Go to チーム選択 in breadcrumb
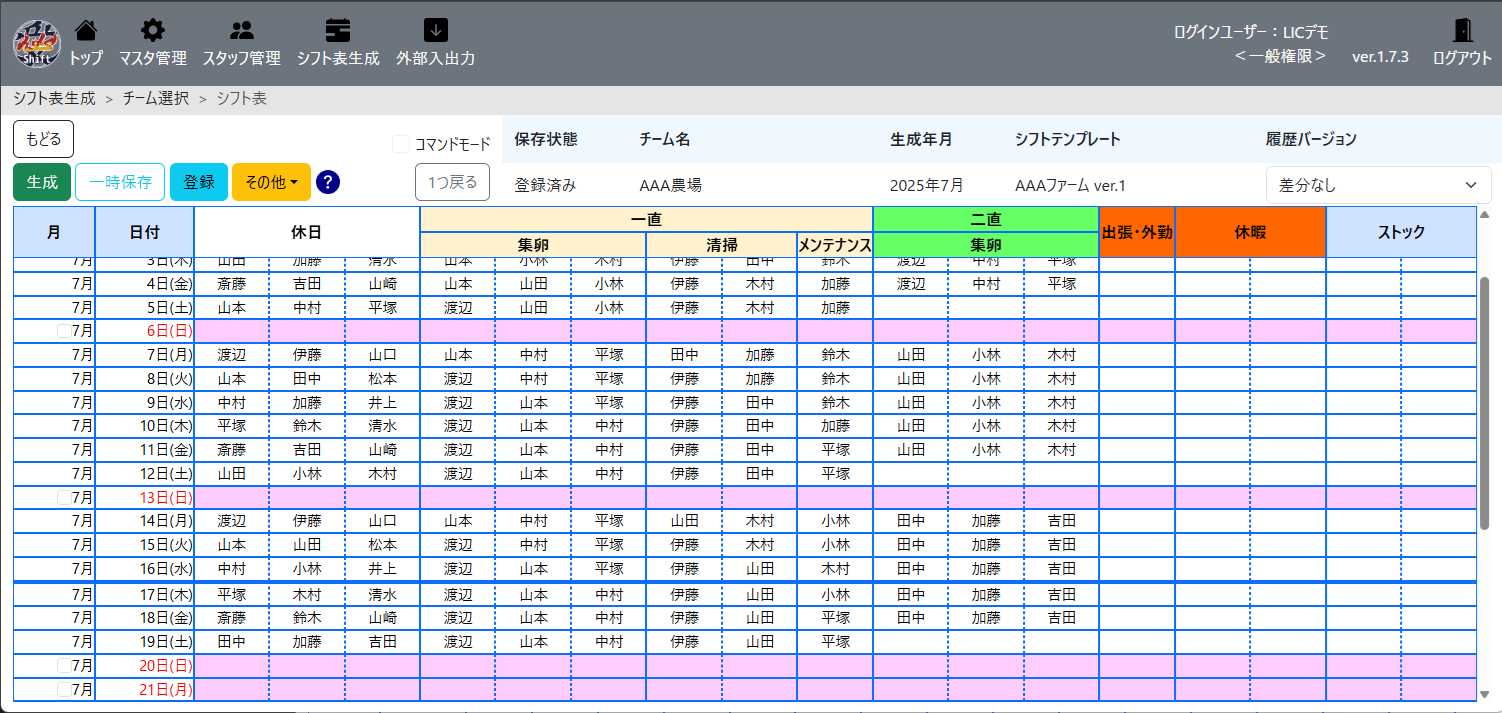 [x=156, y=98]
